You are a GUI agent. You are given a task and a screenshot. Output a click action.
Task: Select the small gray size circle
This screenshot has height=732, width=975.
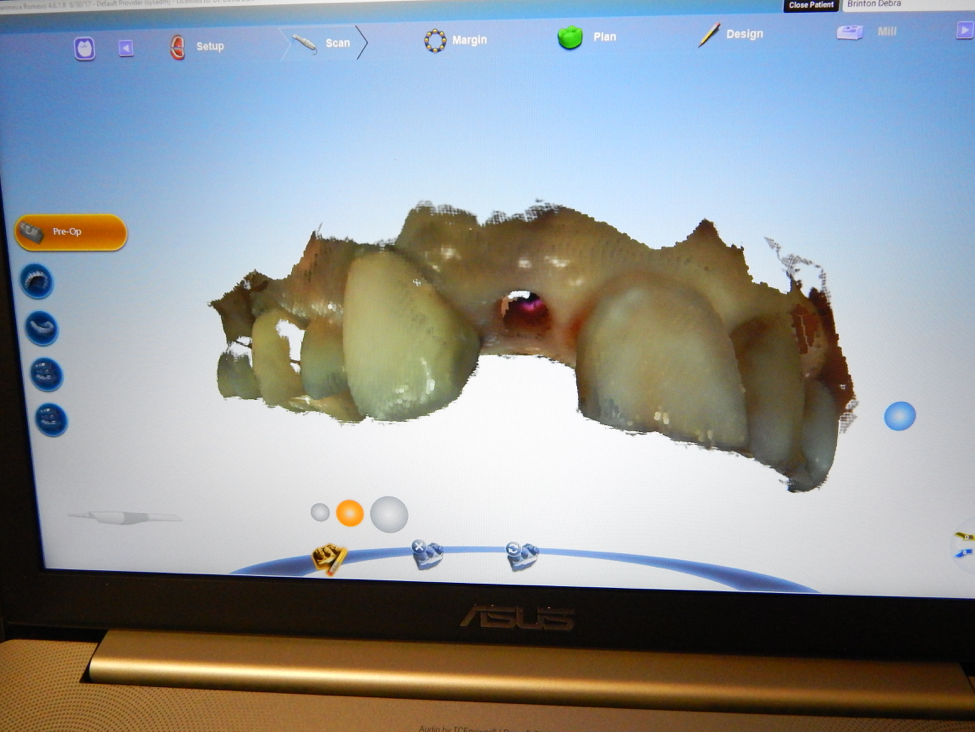[x=320, y=512]
